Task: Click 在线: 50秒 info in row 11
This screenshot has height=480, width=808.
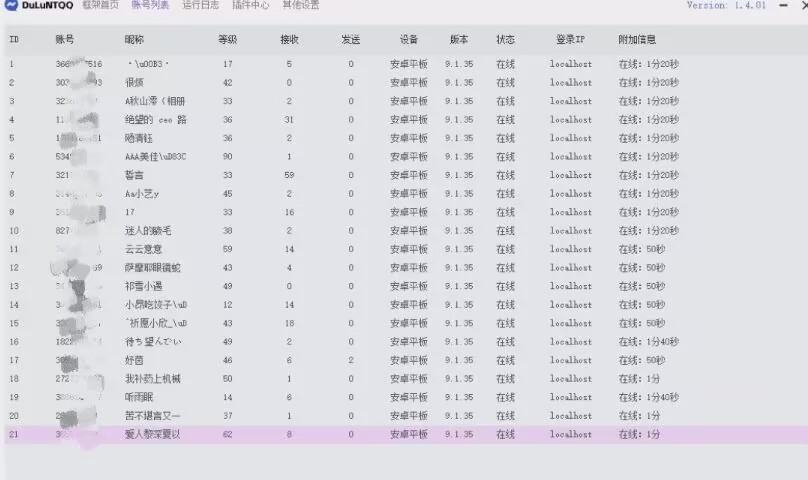Action: pos(642,249)
